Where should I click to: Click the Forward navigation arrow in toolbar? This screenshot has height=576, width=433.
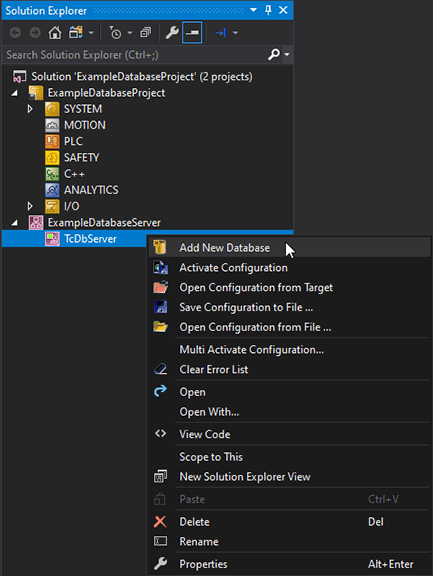coord(35,33)
